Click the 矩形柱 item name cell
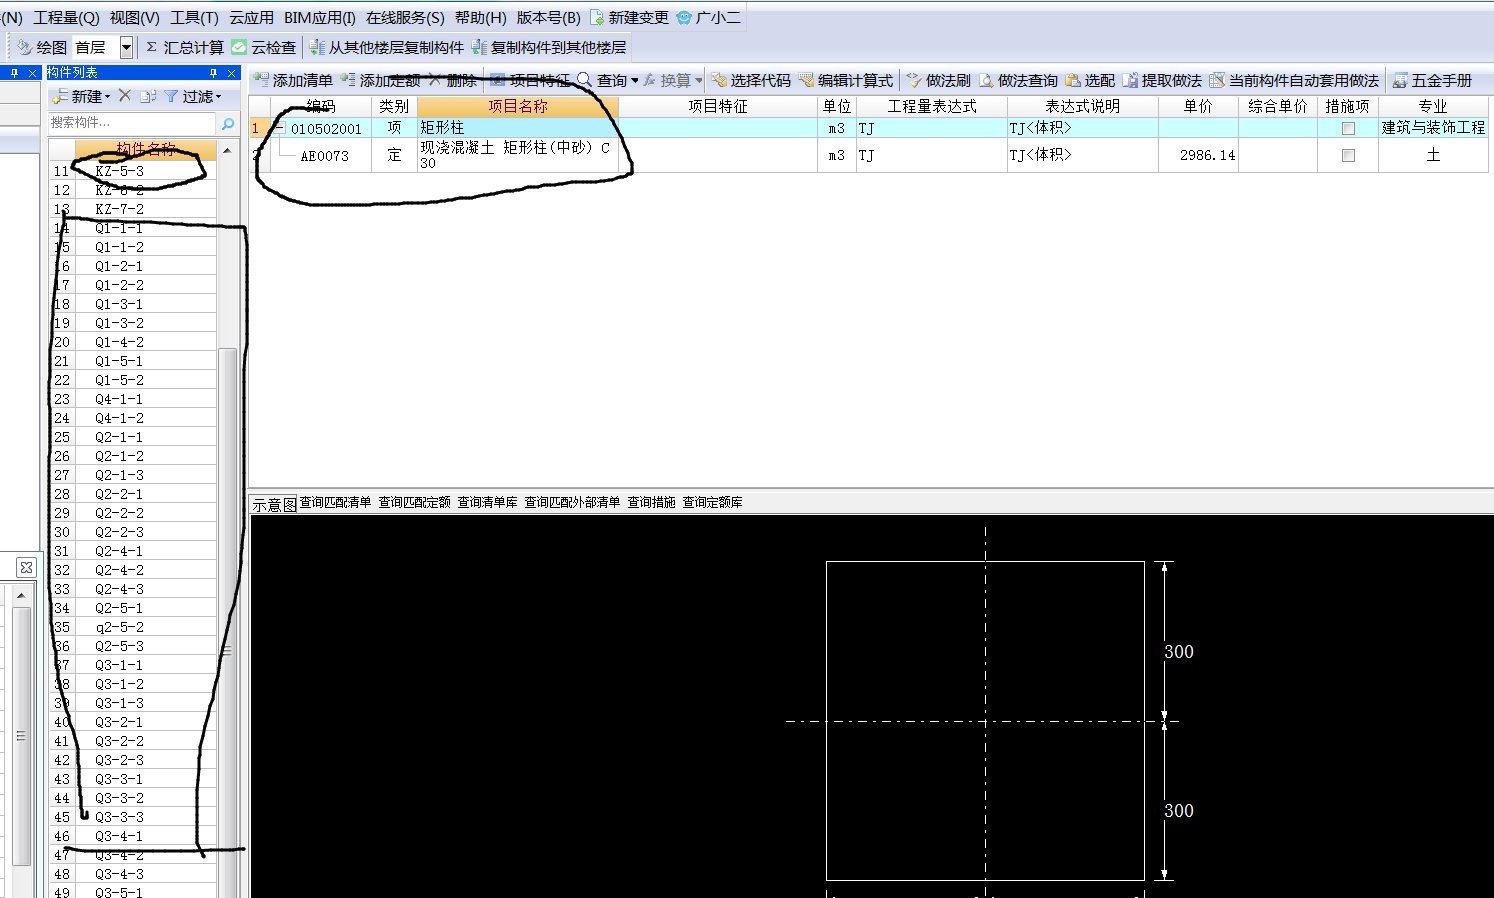This screenshot has width=1494, height=898. pyautogui.click(x=518, y=128)
